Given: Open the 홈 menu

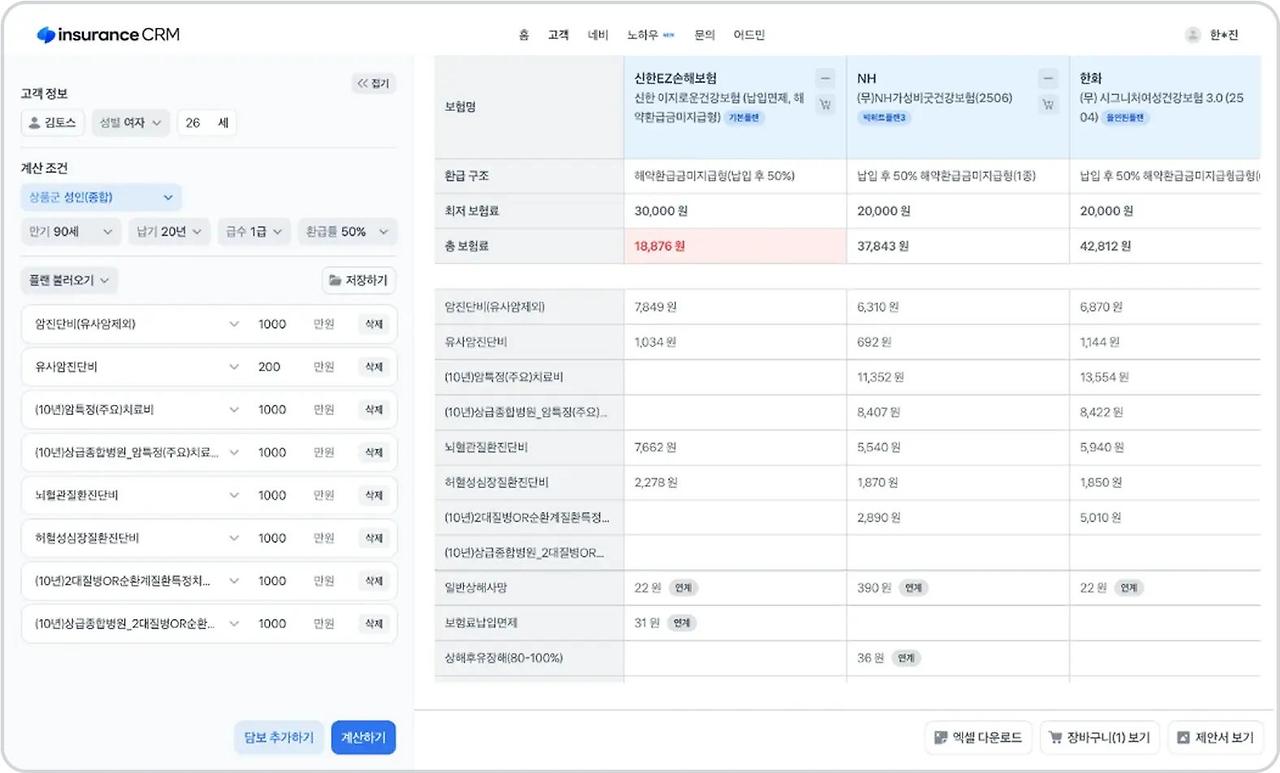Looking at the screenshot, I should (x=524, y=35).
